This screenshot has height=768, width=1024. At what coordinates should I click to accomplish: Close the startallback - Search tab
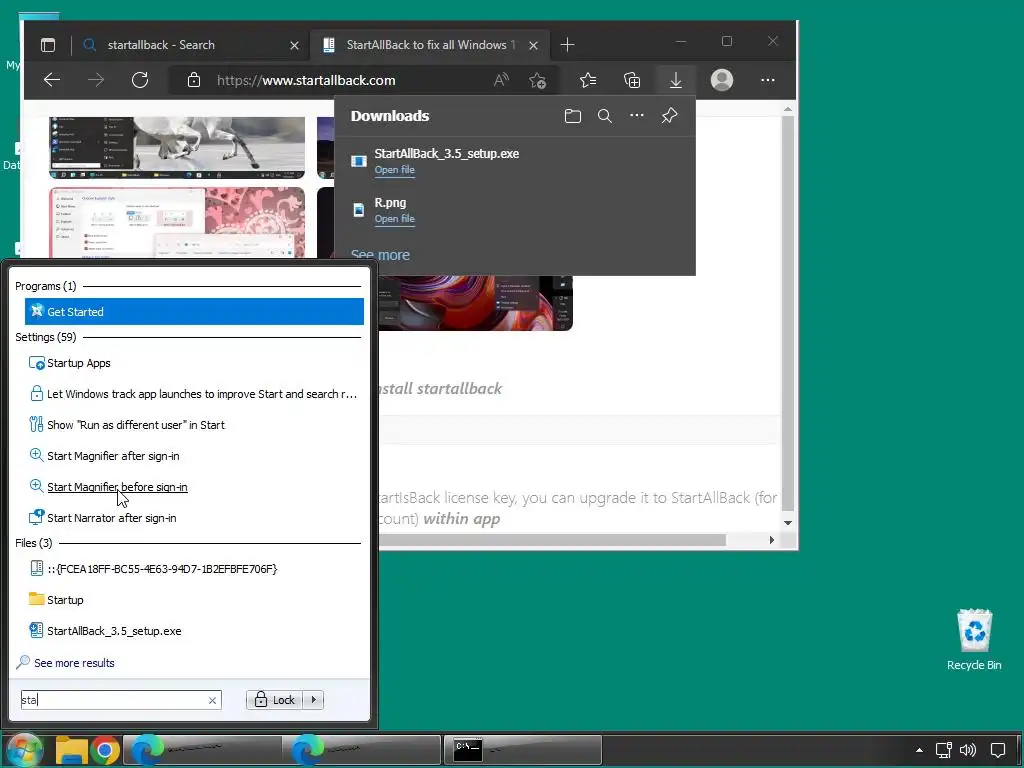point(295,46)
